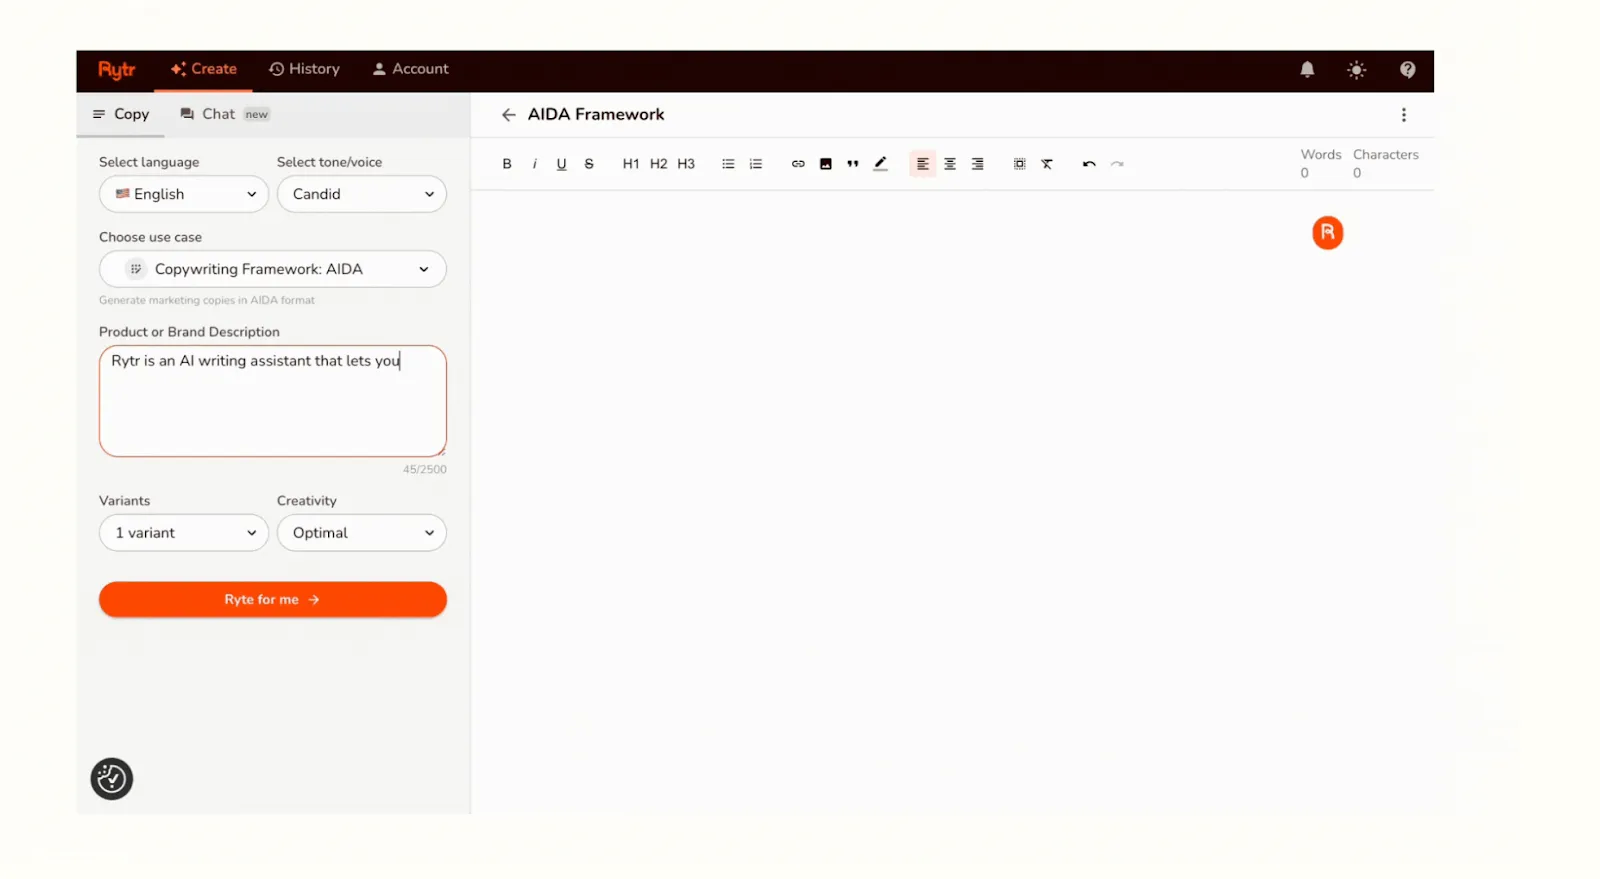Undo the last edit
The height and width of the screenshot is (879, 1600).
(x=1089, y=164)
